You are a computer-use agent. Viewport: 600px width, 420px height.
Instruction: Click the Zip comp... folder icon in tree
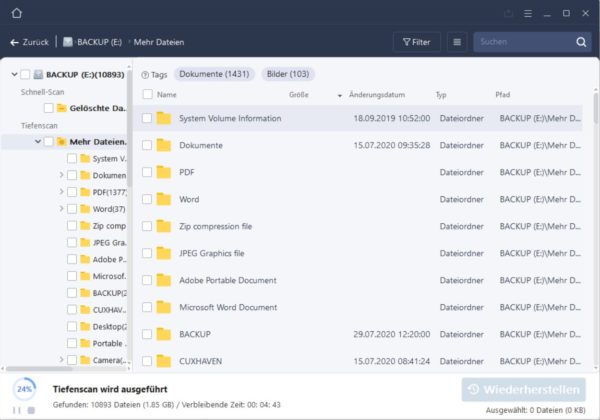coord(85,226)
